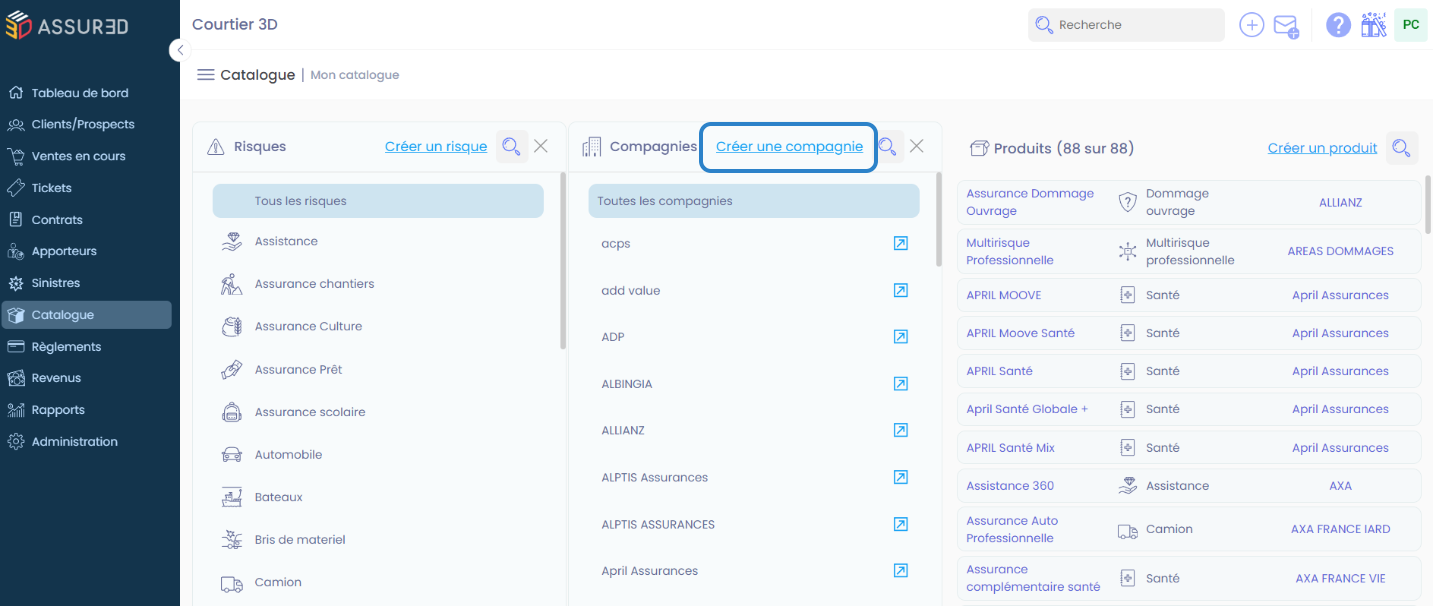Open uppercase ALPTIS ASSURANCES link icon
This screenshot has width=1433, height=606.
pos(900,524)
